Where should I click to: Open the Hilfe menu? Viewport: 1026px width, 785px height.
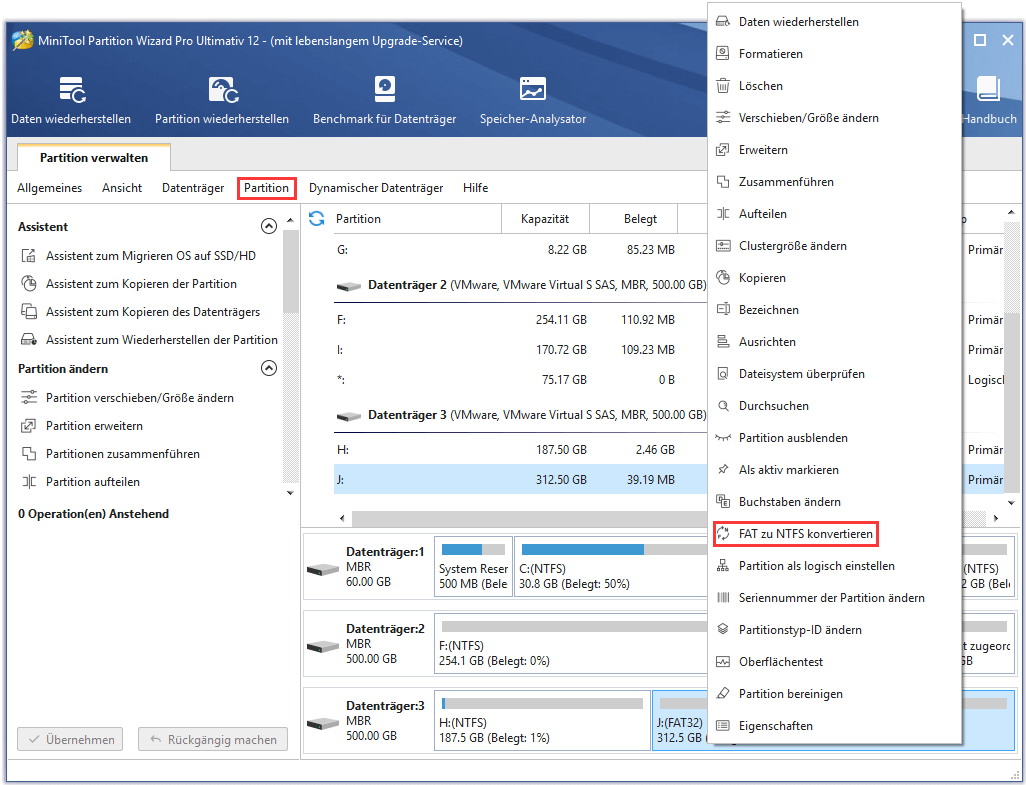pos(476,188)
